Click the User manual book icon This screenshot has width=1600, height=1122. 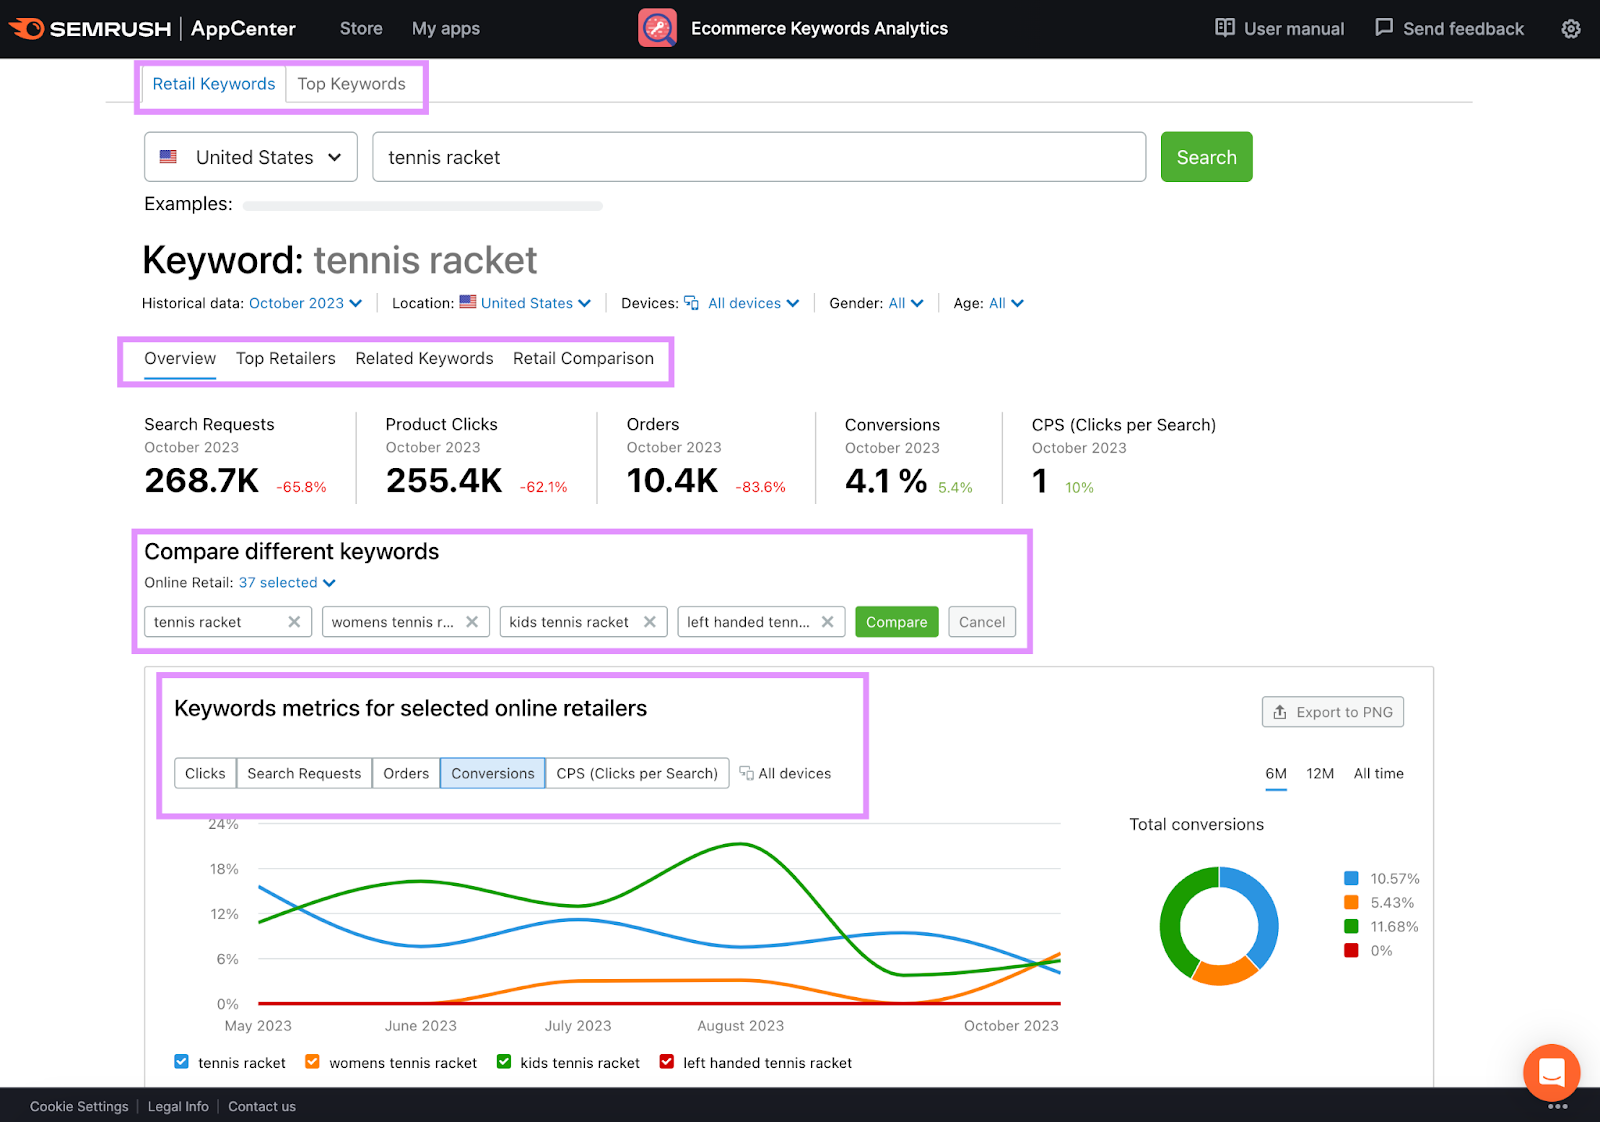coord(1224,28)
